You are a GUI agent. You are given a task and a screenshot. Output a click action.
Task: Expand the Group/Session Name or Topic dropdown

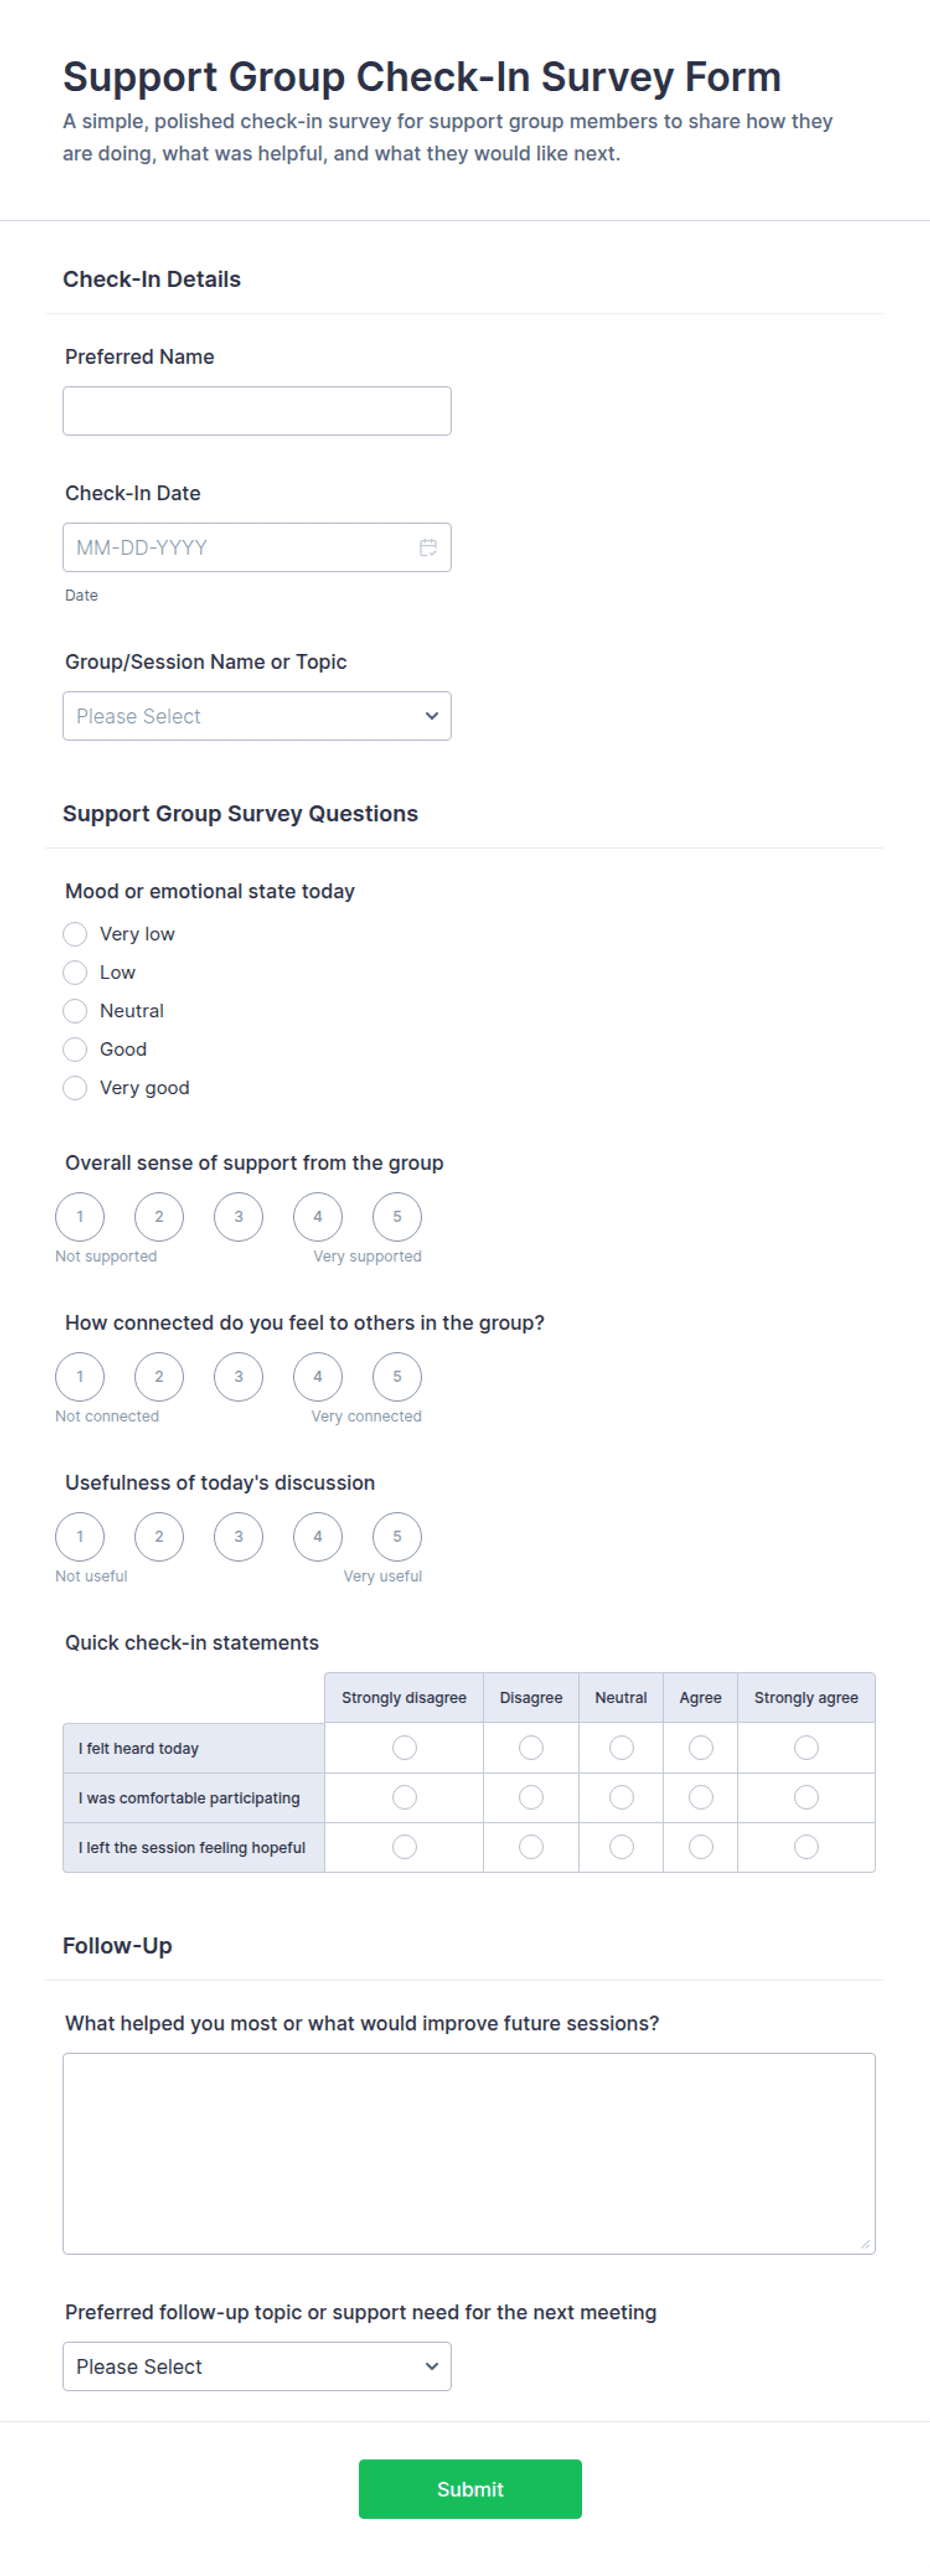tap(257, 716)
